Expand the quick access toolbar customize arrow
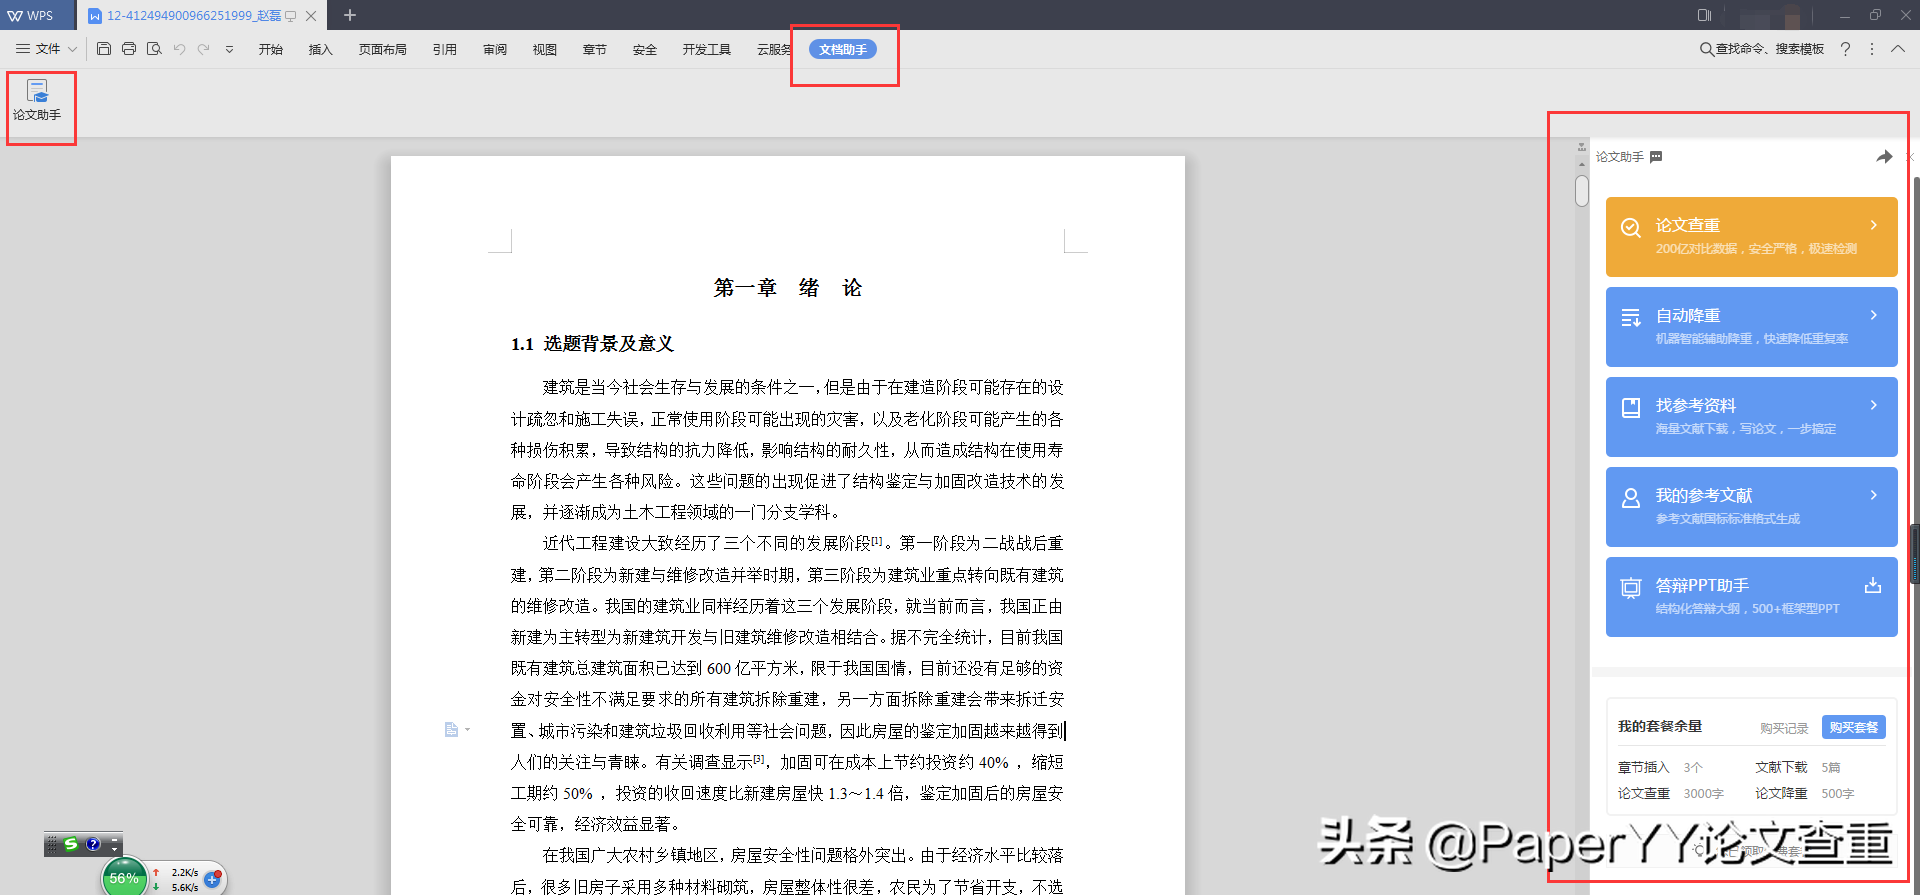Screen dimensions: 1920x895 tap(229, 49)
